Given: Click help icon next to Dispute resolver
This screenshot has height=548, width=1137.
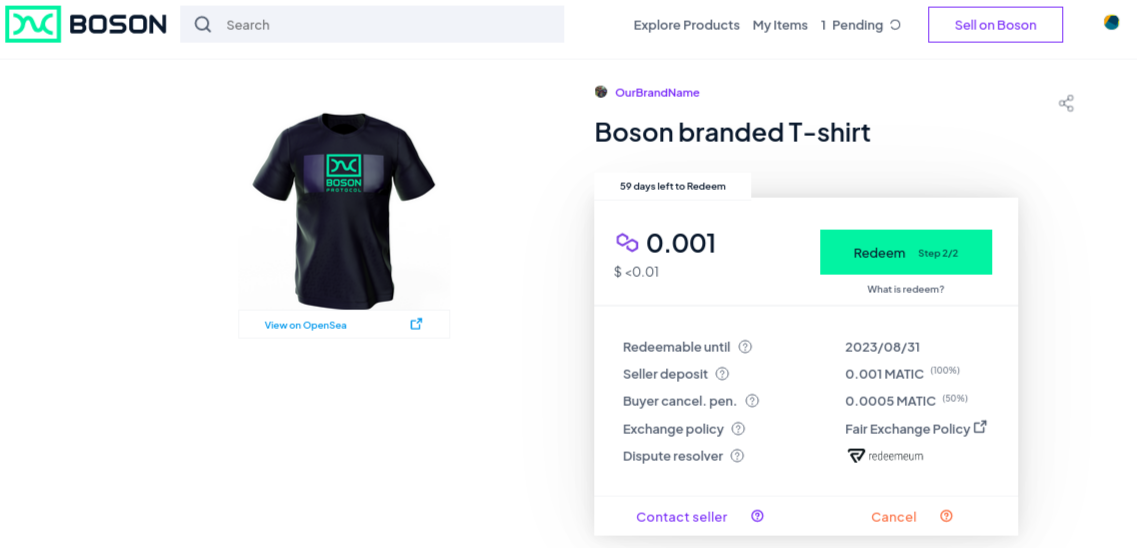Looking at the screenshot, I should [x=737, y=456].
